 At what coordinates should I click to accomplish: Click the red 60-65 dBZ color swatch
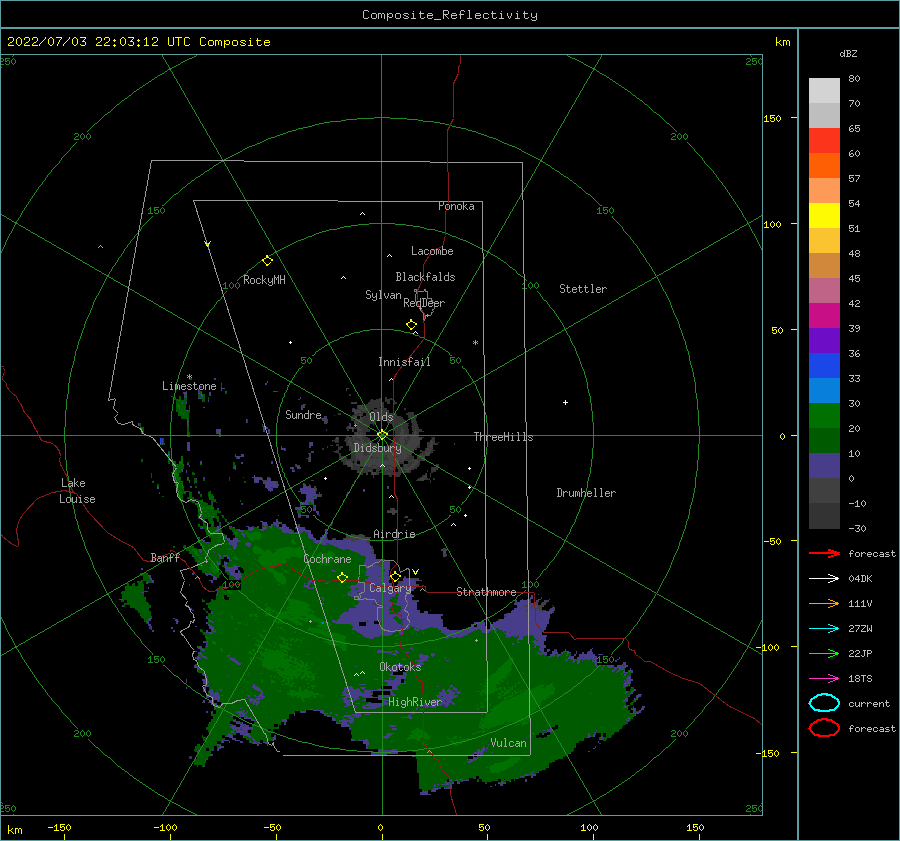click(824, 141)
